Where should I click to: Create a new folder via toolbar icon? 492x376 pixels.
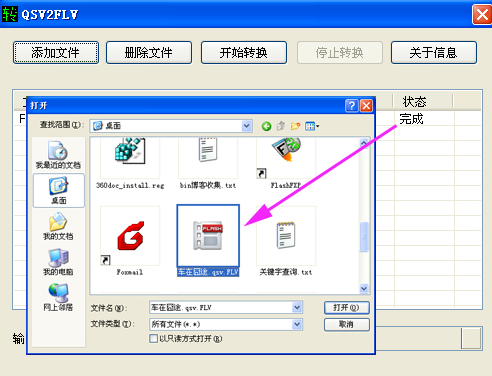pyautogui.click(x=295, y=126)
